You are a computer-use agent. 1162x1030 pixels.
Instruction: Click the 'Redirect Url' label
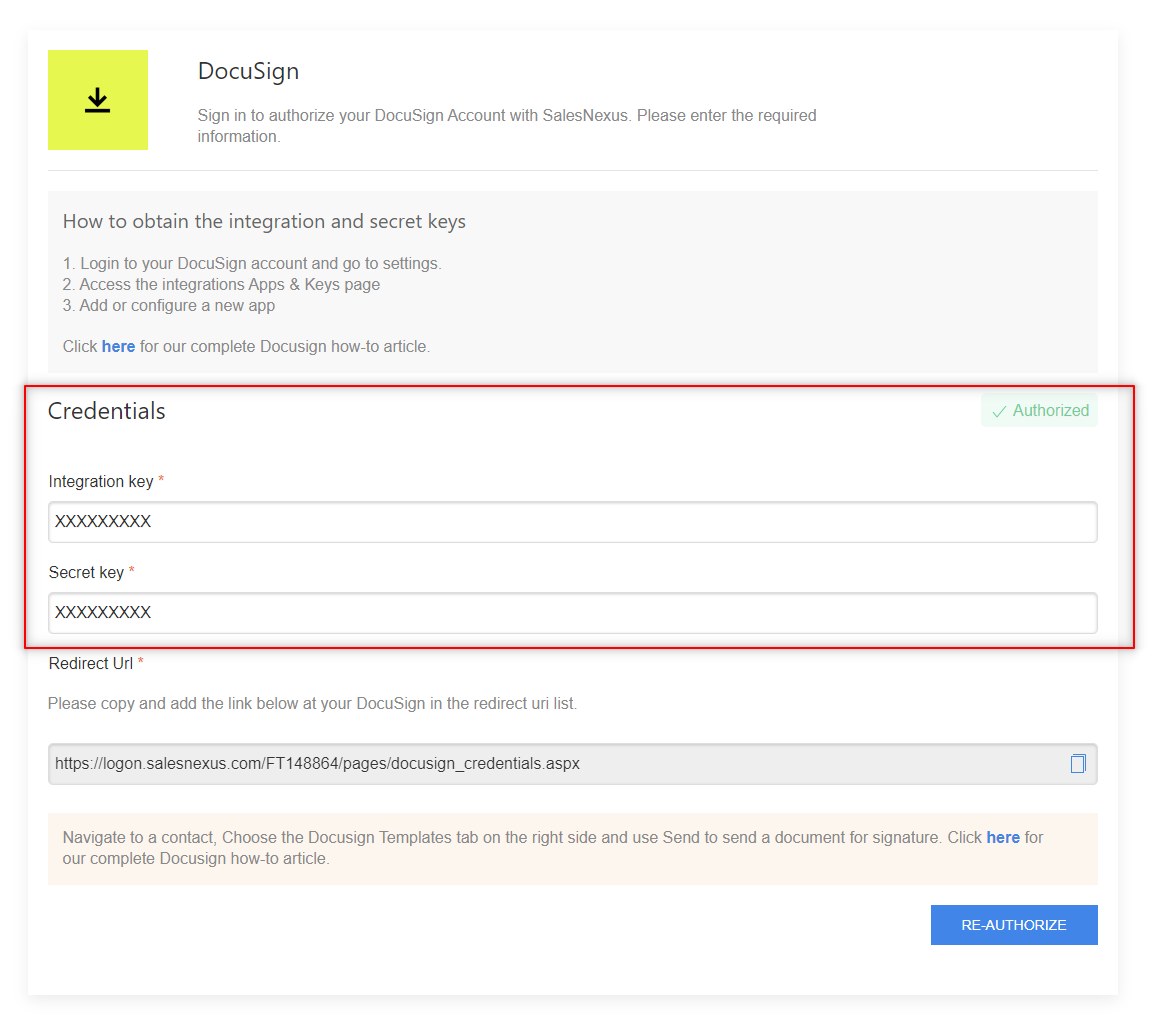point(90,664)
